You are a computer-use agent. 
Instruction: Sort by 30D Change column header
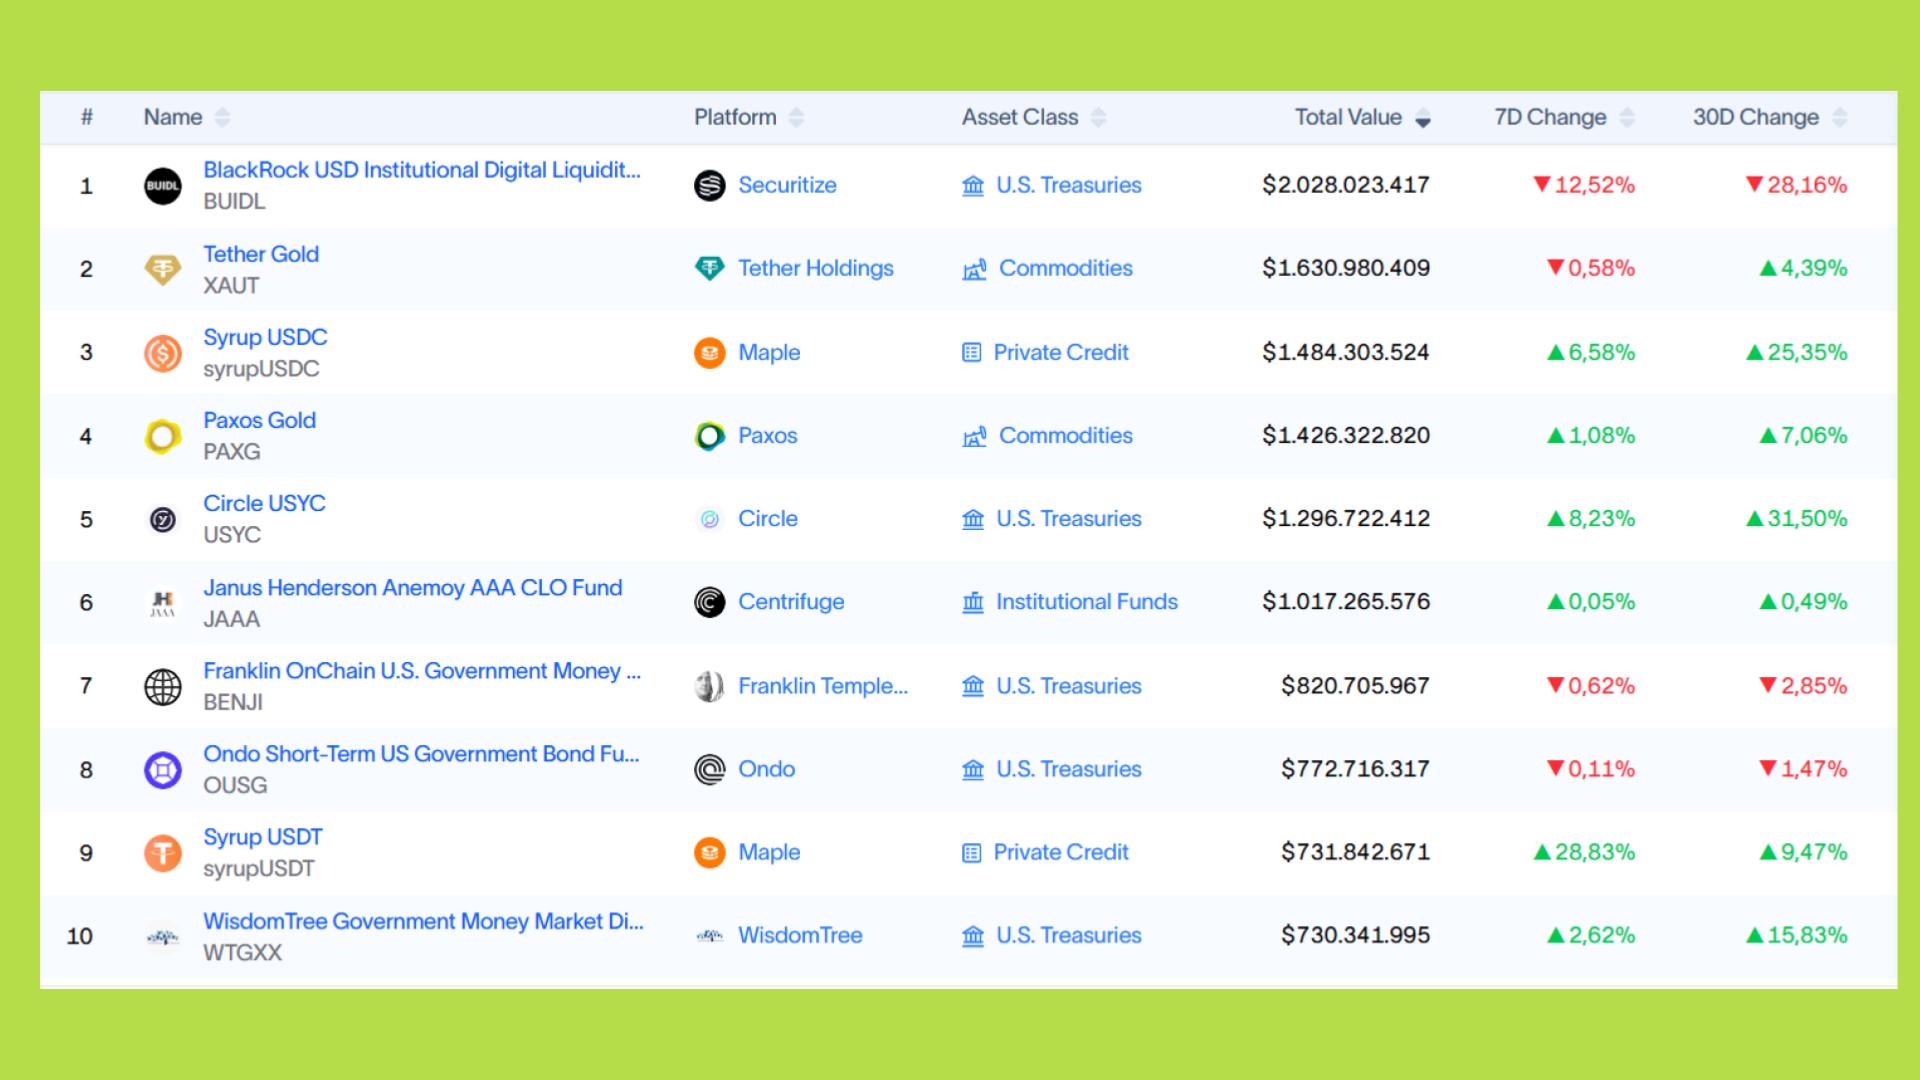[1755, 118]
